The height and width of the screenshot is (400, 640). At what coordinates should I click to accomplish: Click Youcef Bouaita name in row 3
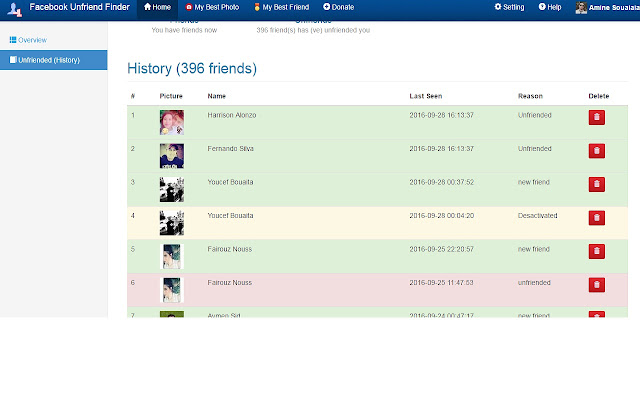coord(230,182)
